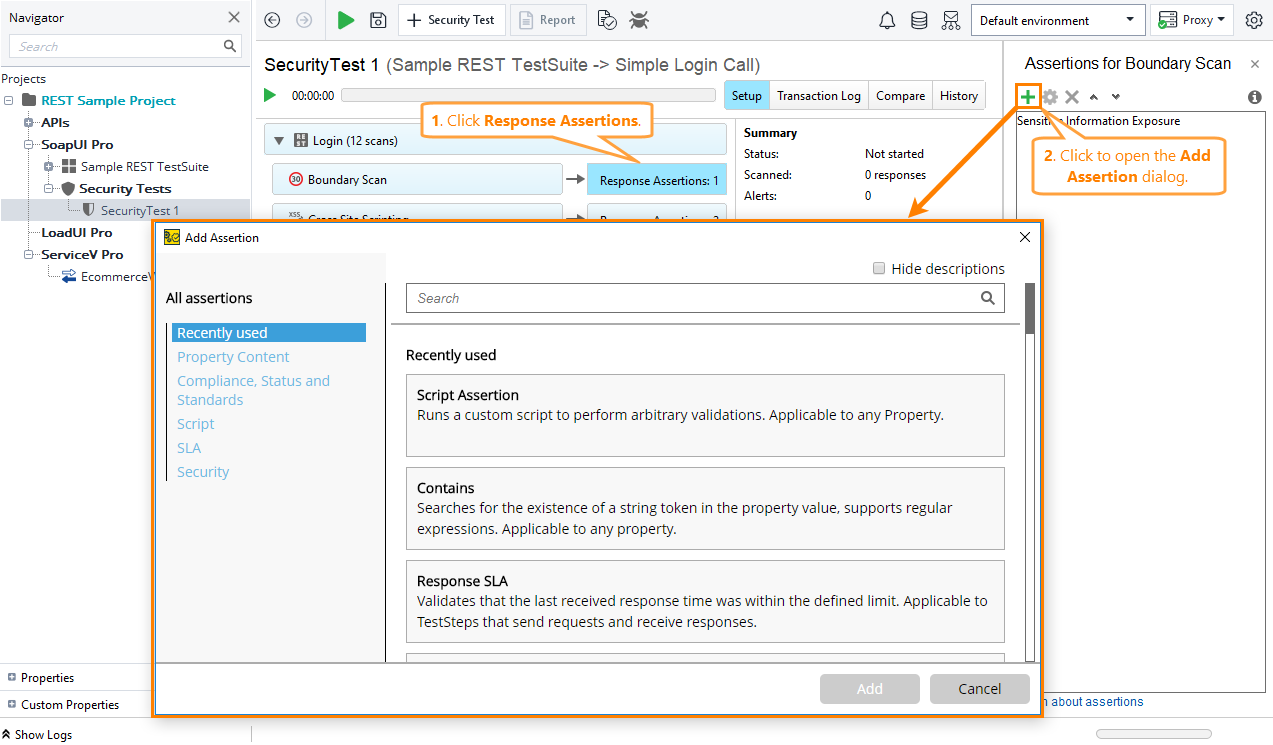This screenshot has width=1273, height=745.
Task: Start SecurityTest 1 with the small green play icon
Action: (270, 95)
